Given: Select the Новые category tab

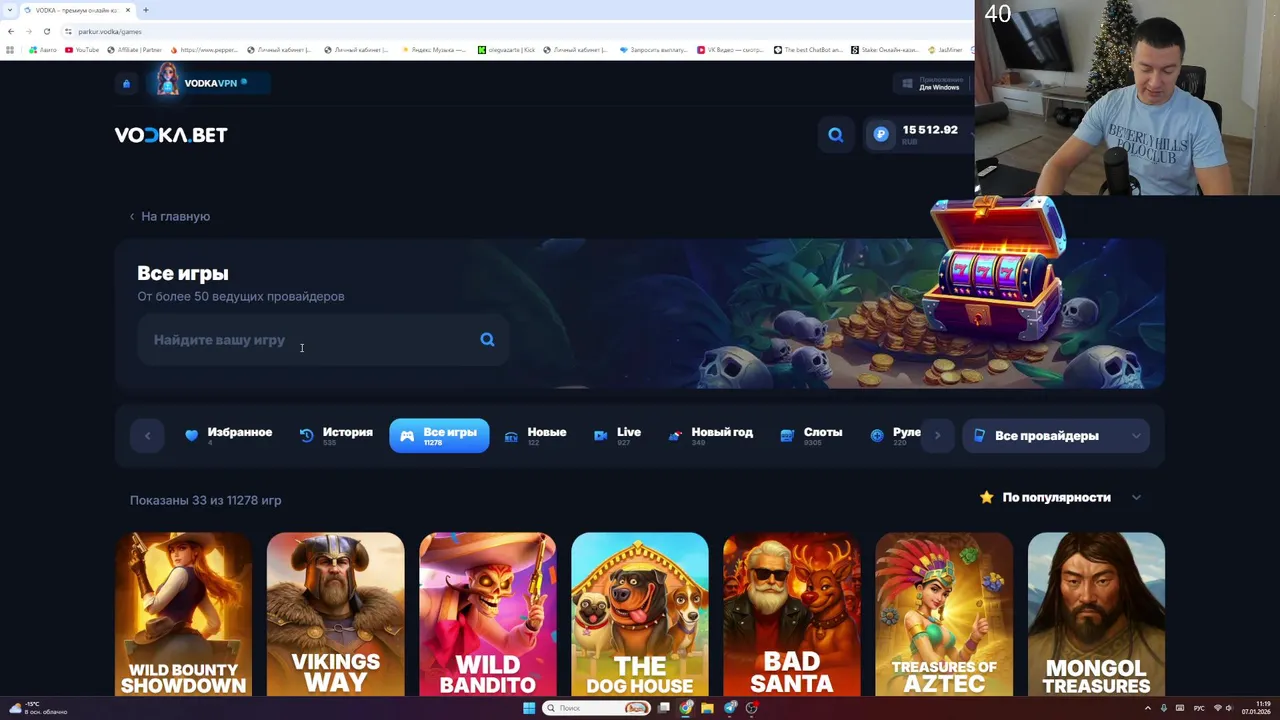Looking at the screenshot, I should click(536, 435).
